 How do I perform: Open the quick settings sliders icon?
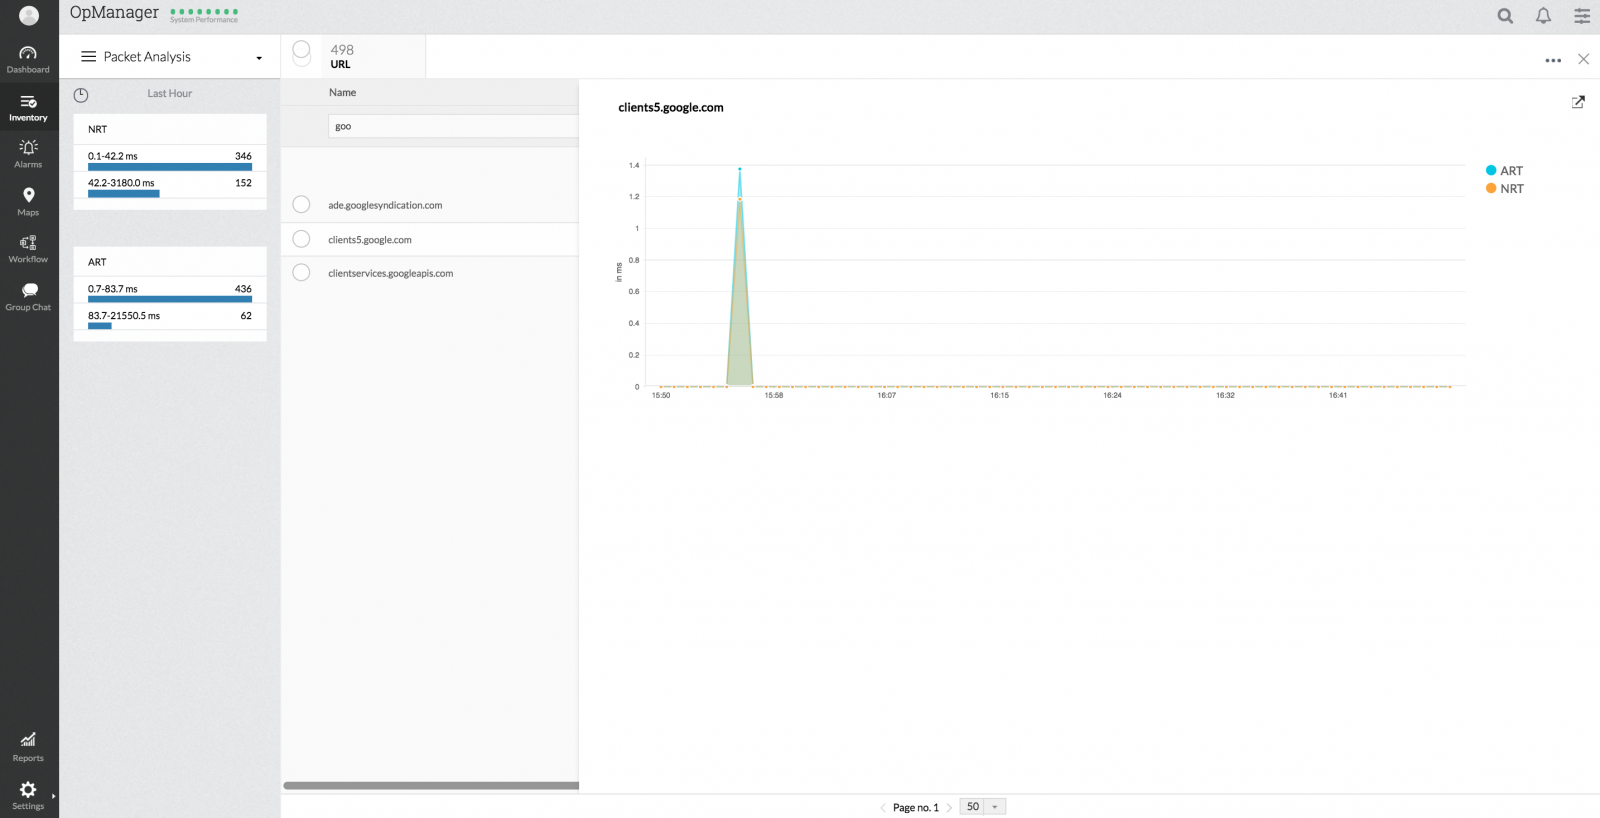click(x=1582, y=15)
